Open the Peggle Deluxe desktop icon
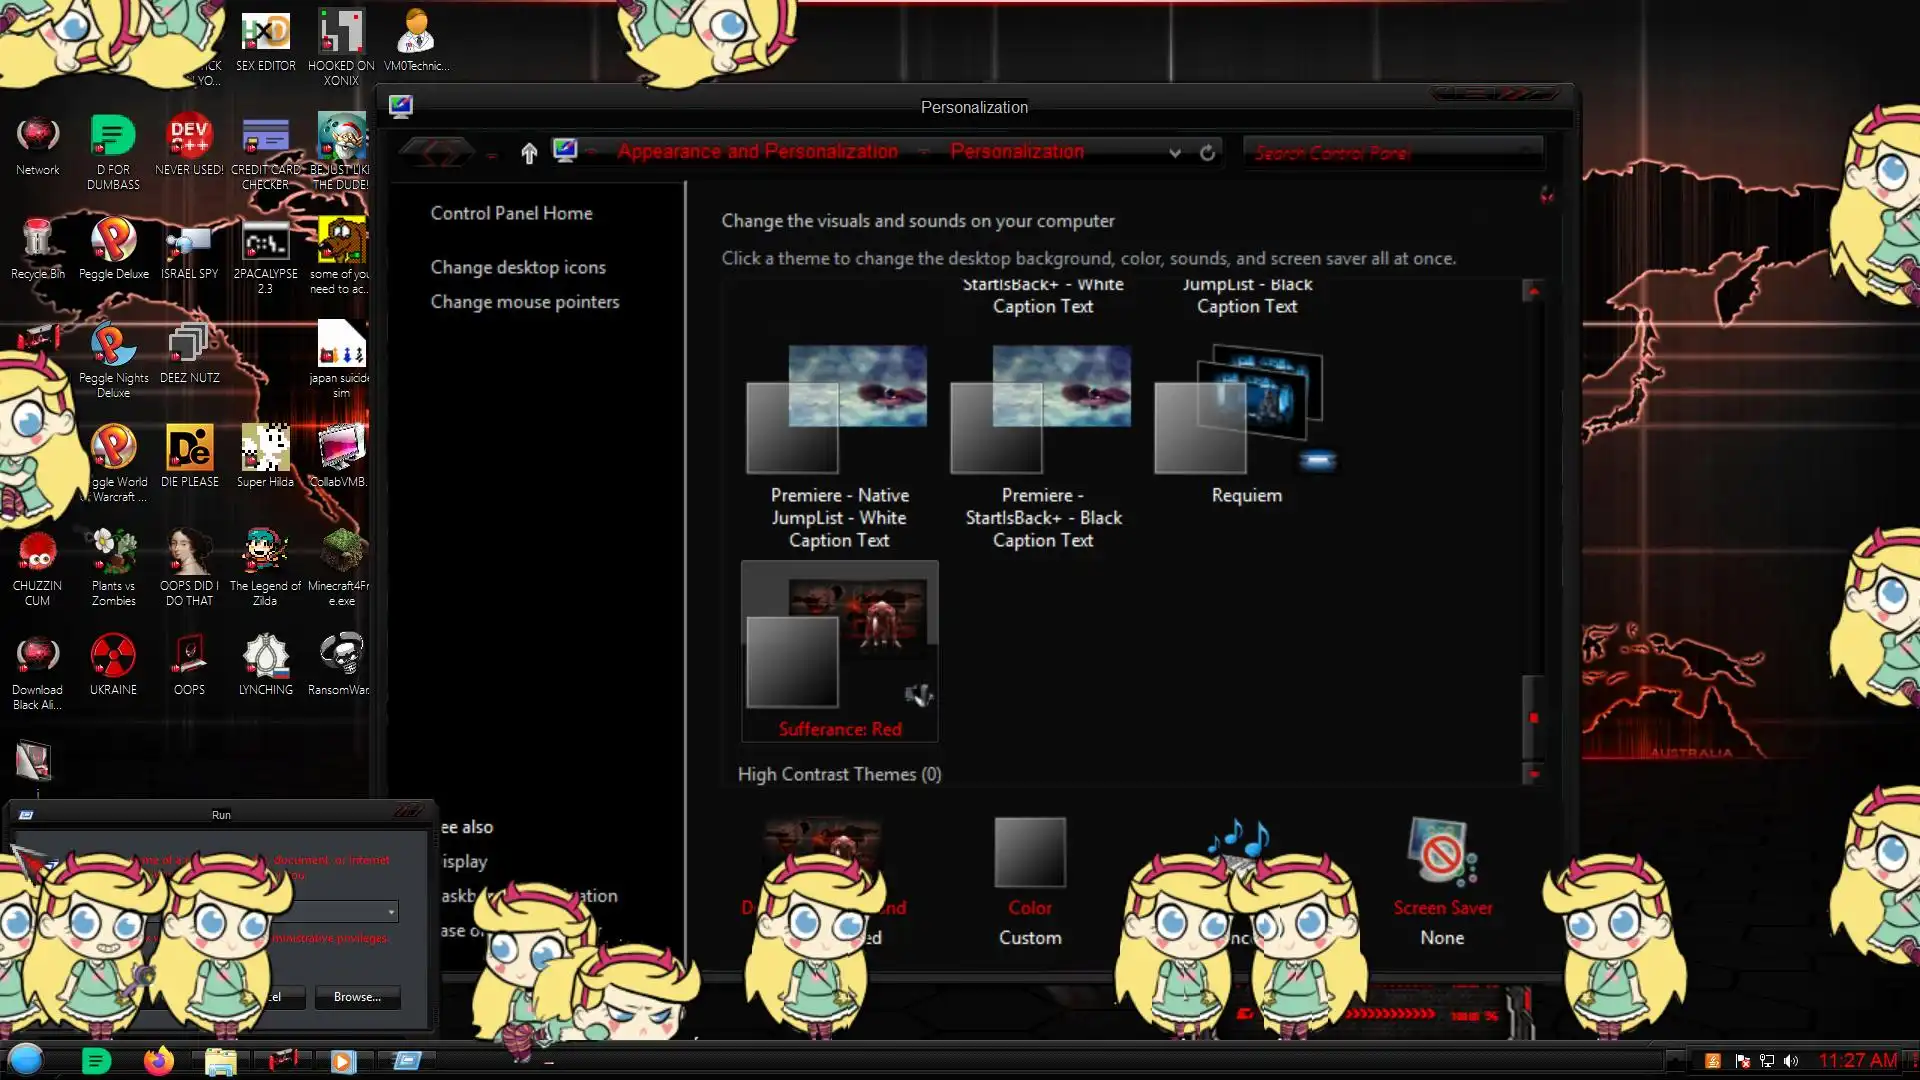 coord(113,241)
